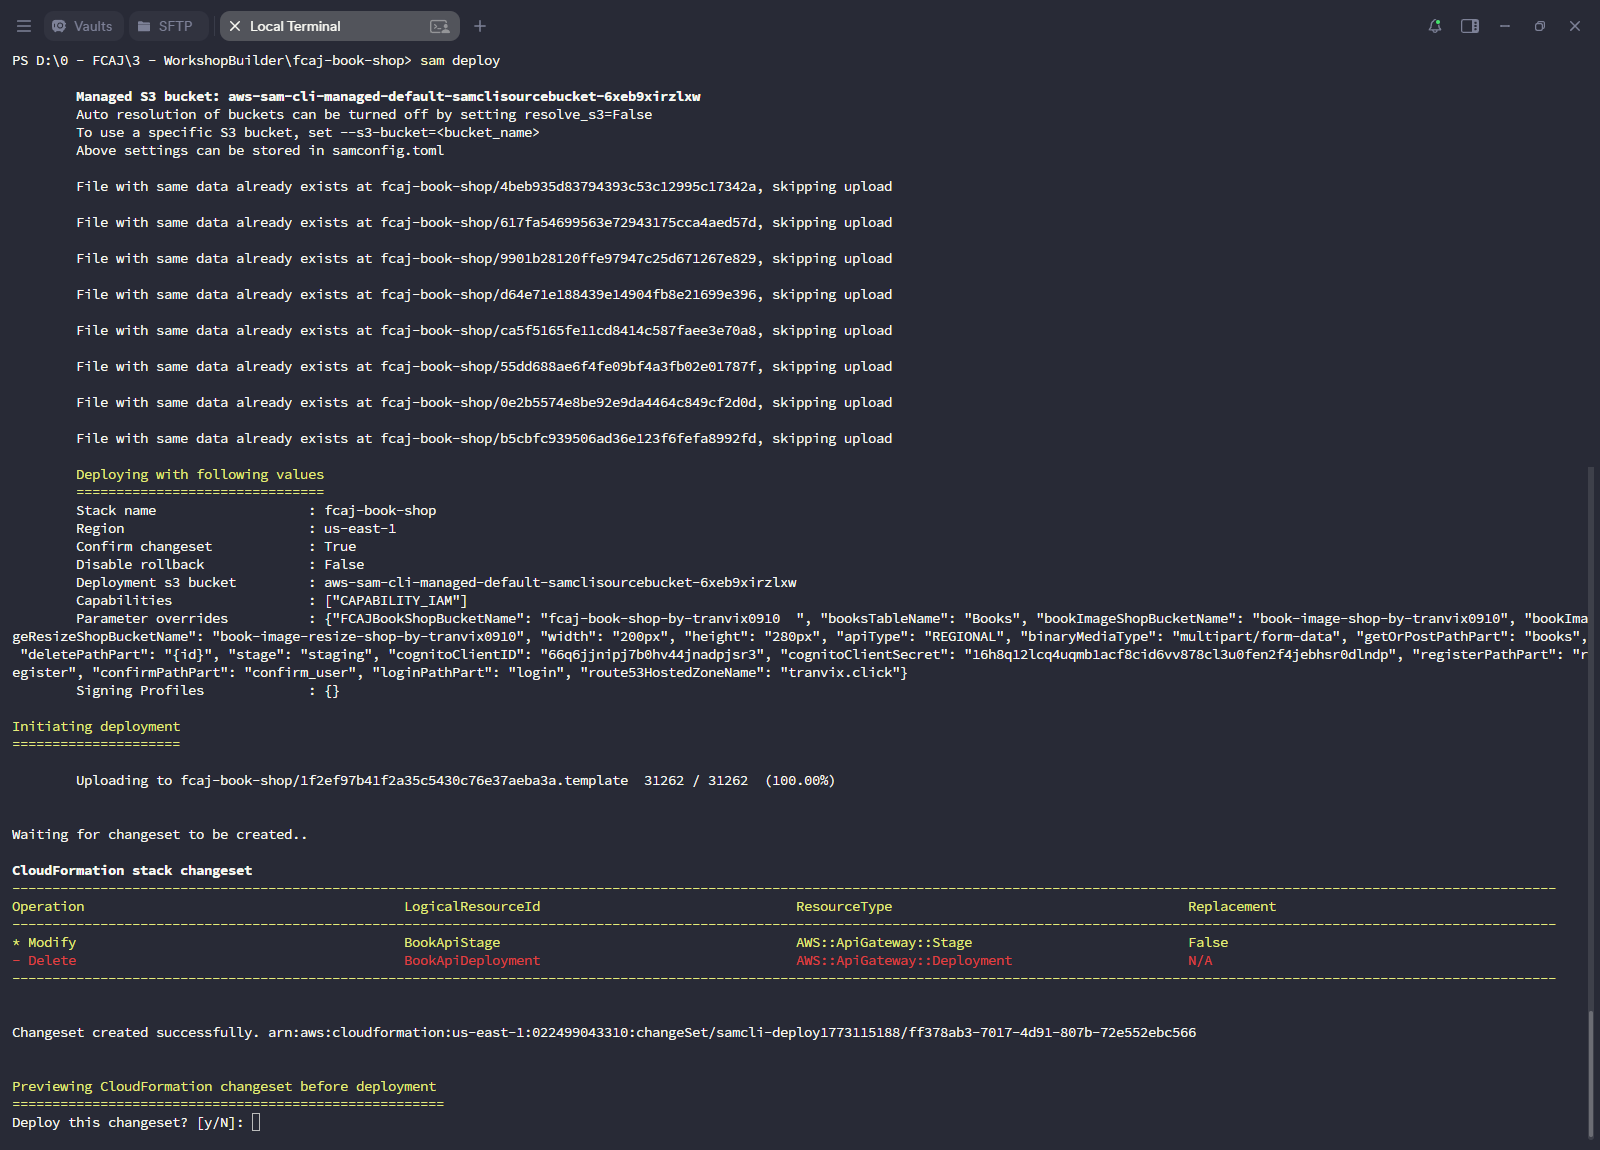The width and height of the screenshot is (1600, 1150).
Task: Click the Confirm changeset value 'True'
Action: point(340,546)
